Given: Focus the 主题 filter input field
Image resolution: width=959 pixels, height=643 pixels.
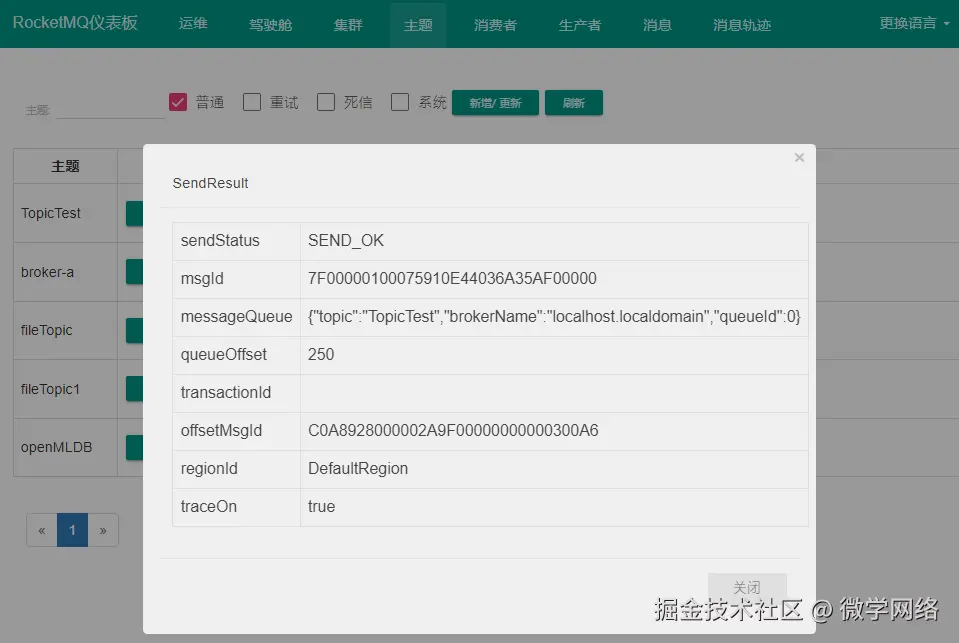Looking at the screenshot, I should [x=110, y=109].
